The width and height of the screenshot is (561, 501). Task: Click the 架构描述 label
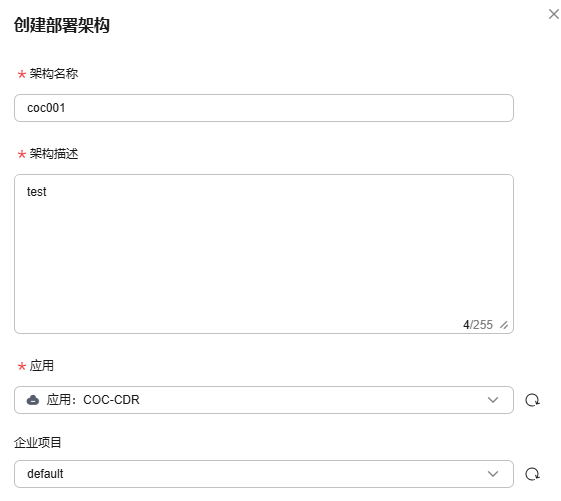click(54, 154)
